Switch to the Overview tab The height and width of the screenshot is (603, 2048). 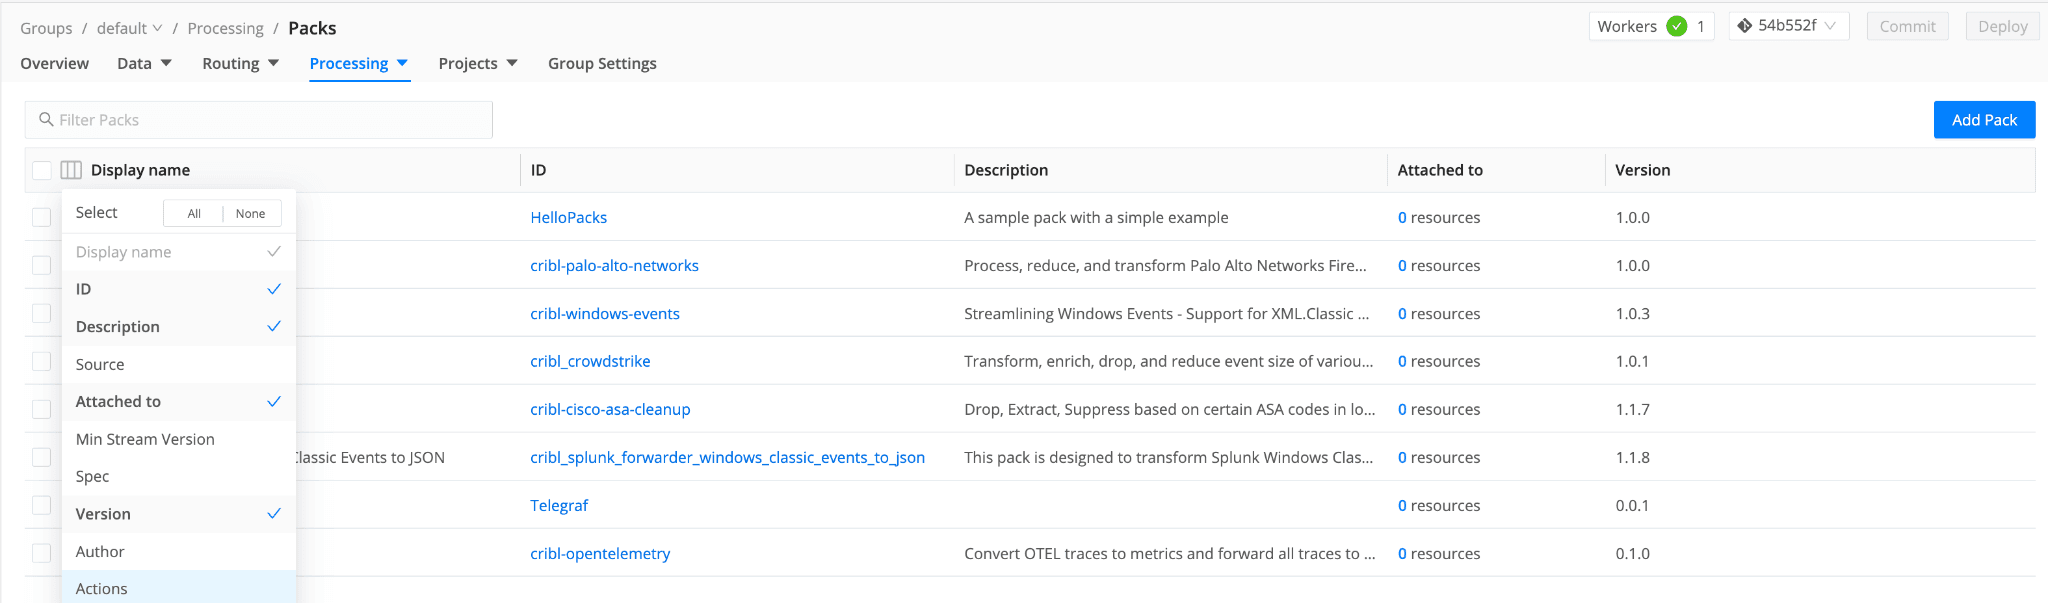click(x=54, y=63)
